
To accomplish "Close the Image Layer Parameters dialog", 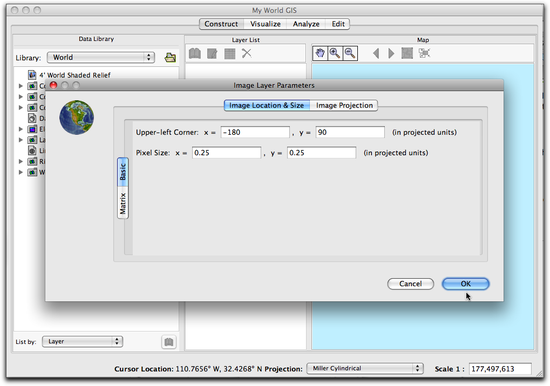I will pyautogui.click(x=53, y=85).
